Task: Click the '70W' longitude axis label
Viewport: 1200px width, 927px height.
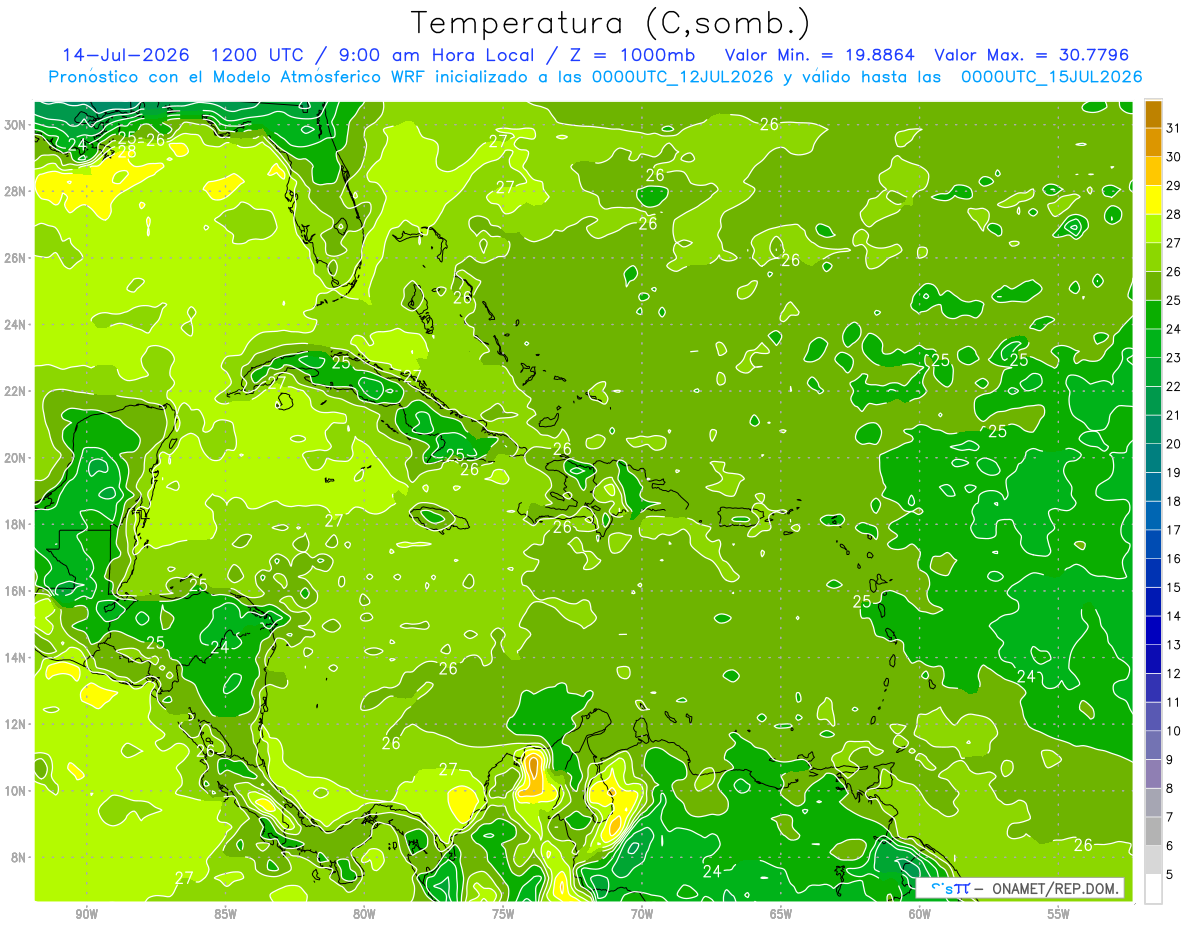Action: (642, 914)
